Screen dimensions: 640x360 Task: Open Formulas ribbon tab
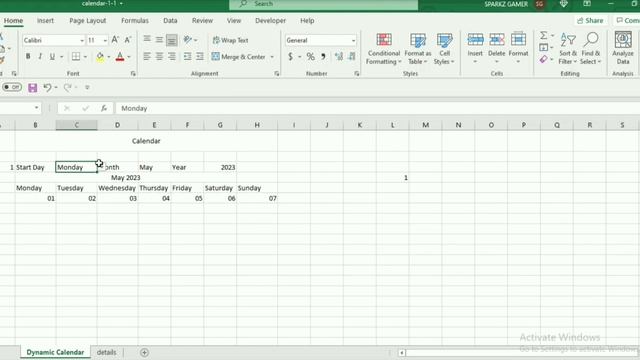(135, 20)
